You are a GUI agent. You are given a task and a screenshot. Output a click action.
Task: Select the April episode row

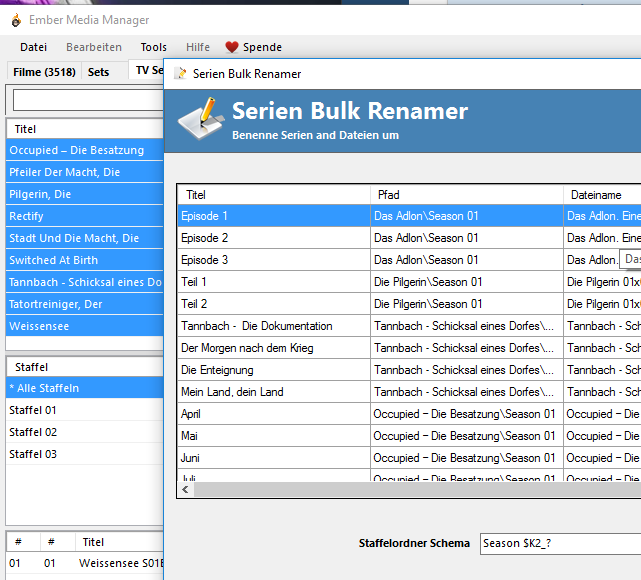(x=409, y=414)
